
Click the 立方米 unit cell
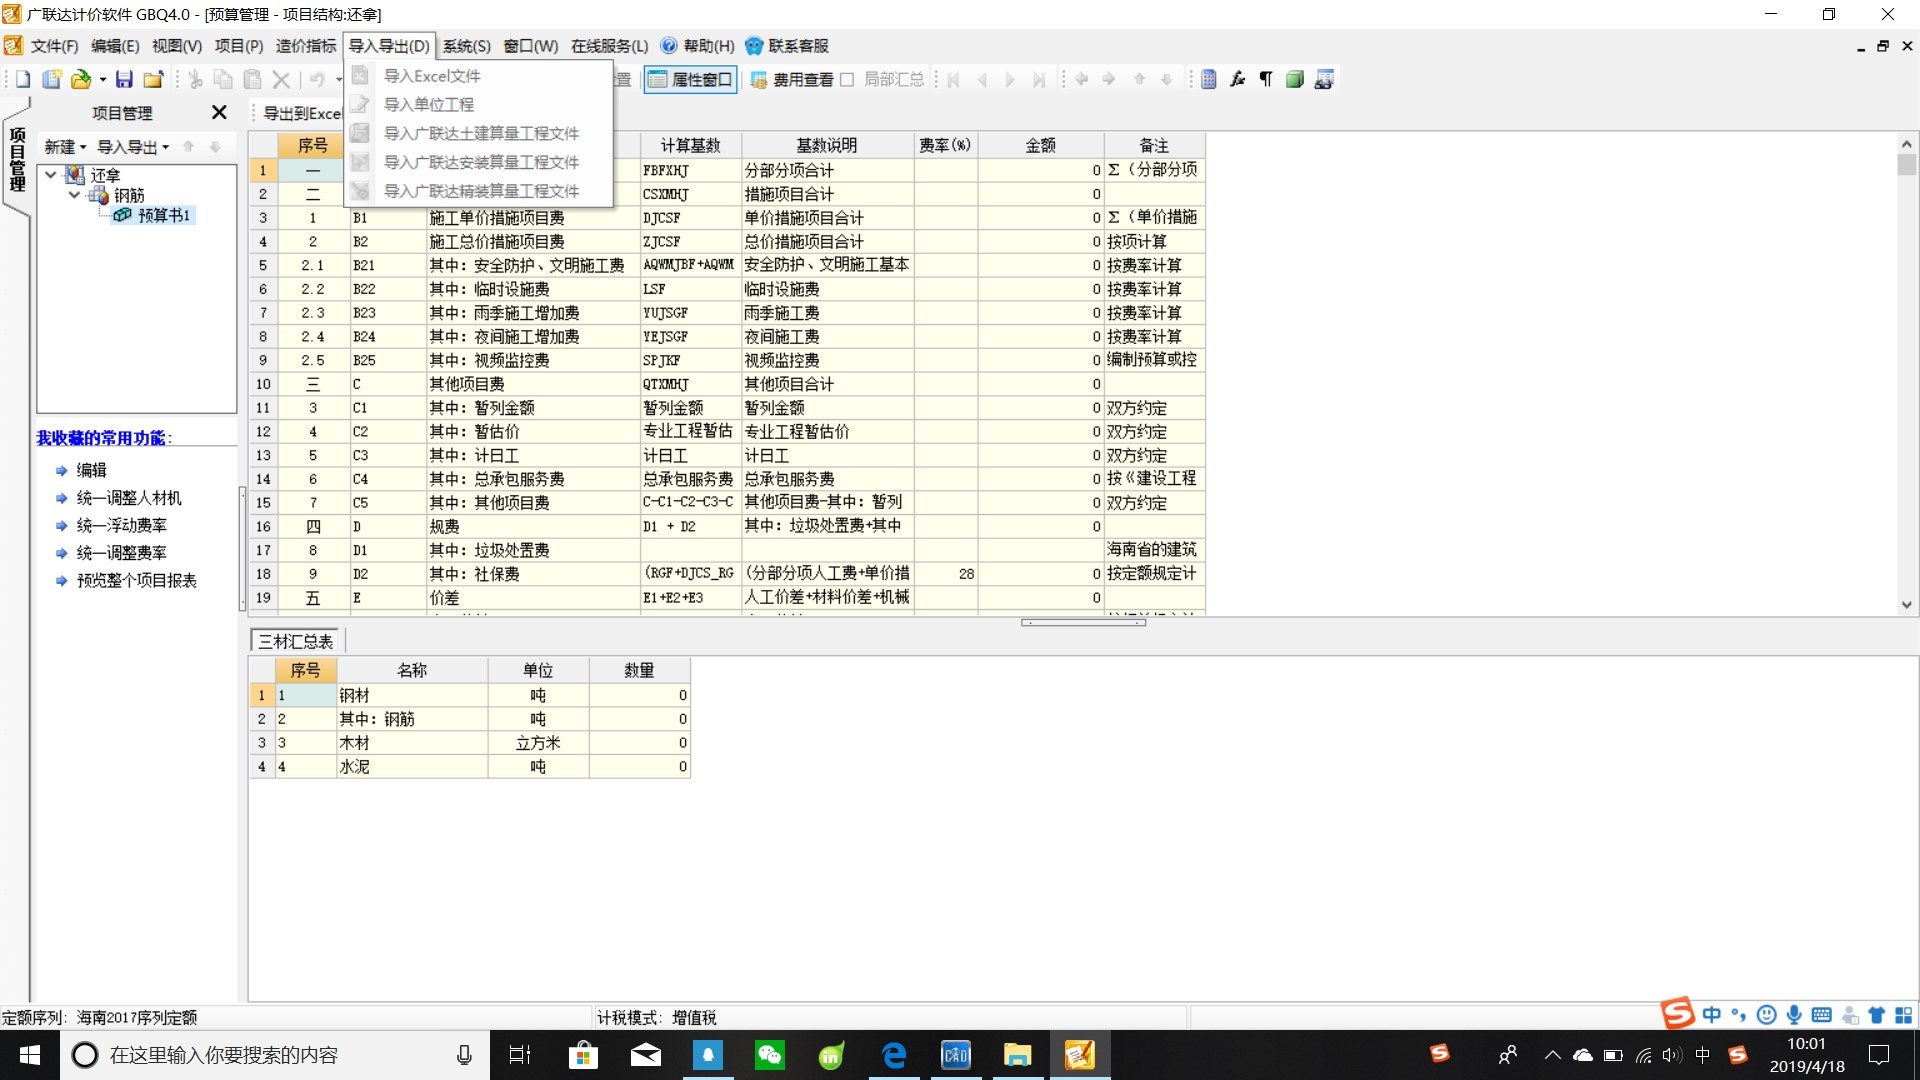538,743
